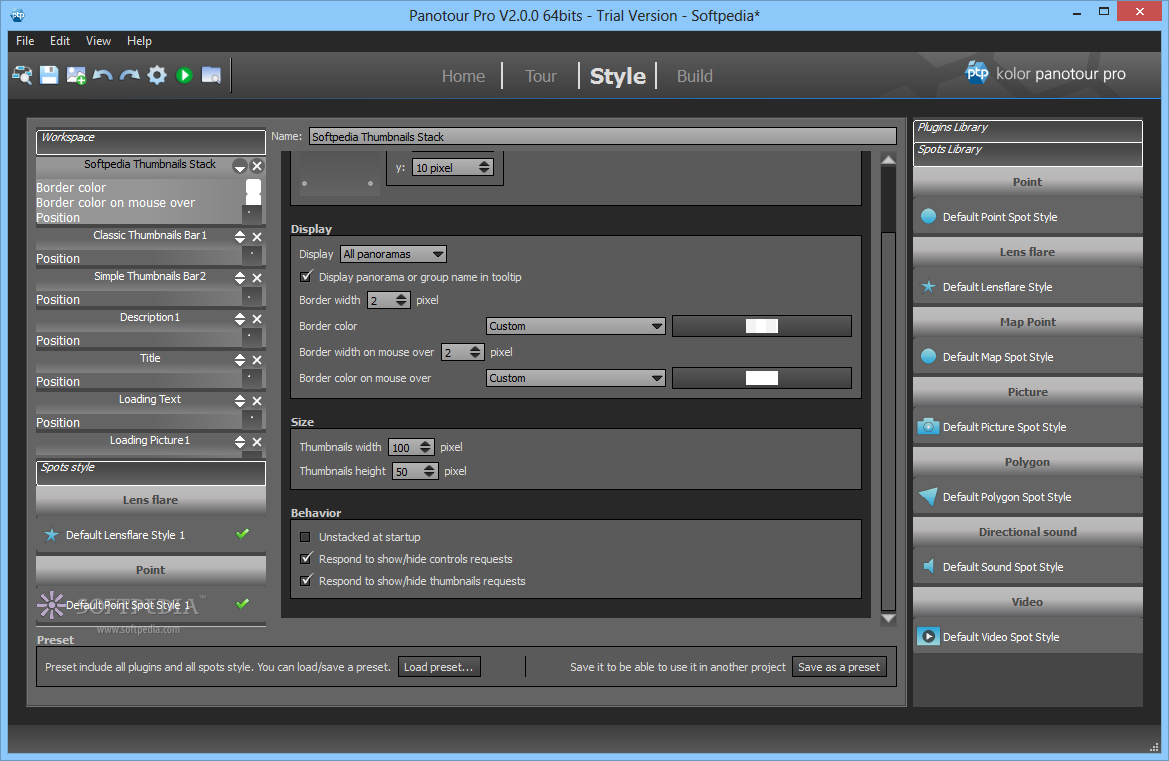Select the Default Point Spot Style 1 entry
Viewport: 1169px width, 761px height.
coord(151,604)
